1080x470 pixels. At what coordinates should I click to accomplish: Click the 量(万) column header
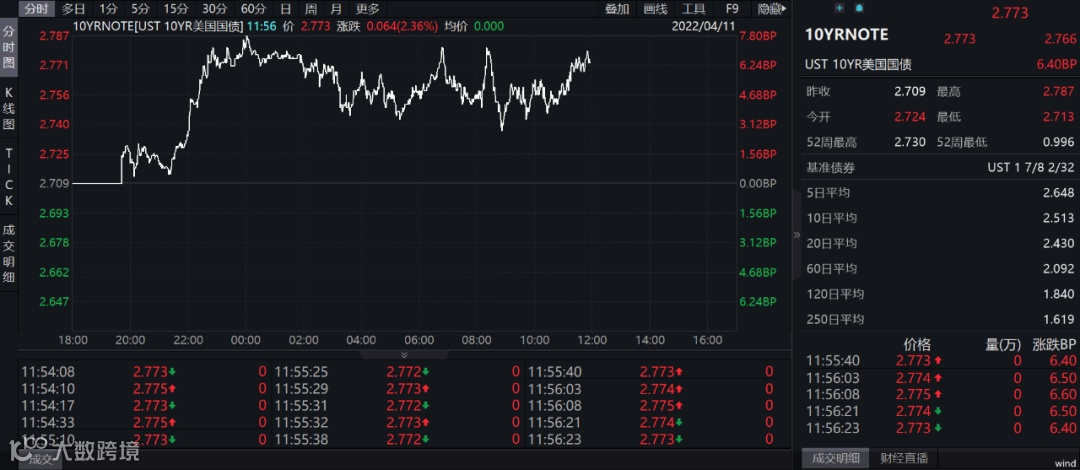tap(1004, 344)
